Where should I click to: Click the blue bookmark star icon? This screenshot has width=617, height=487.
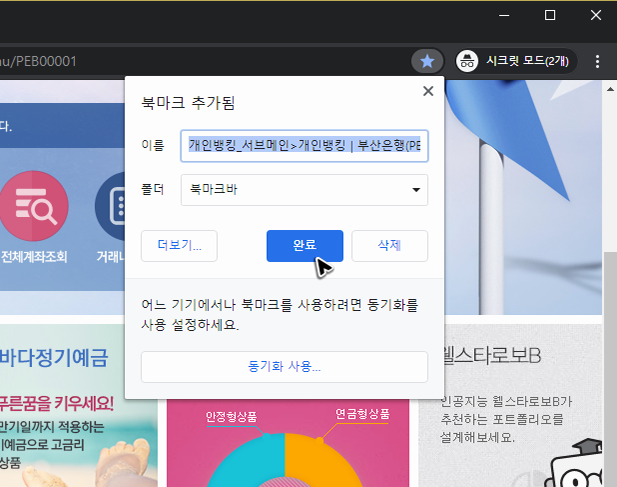(427, 61)
